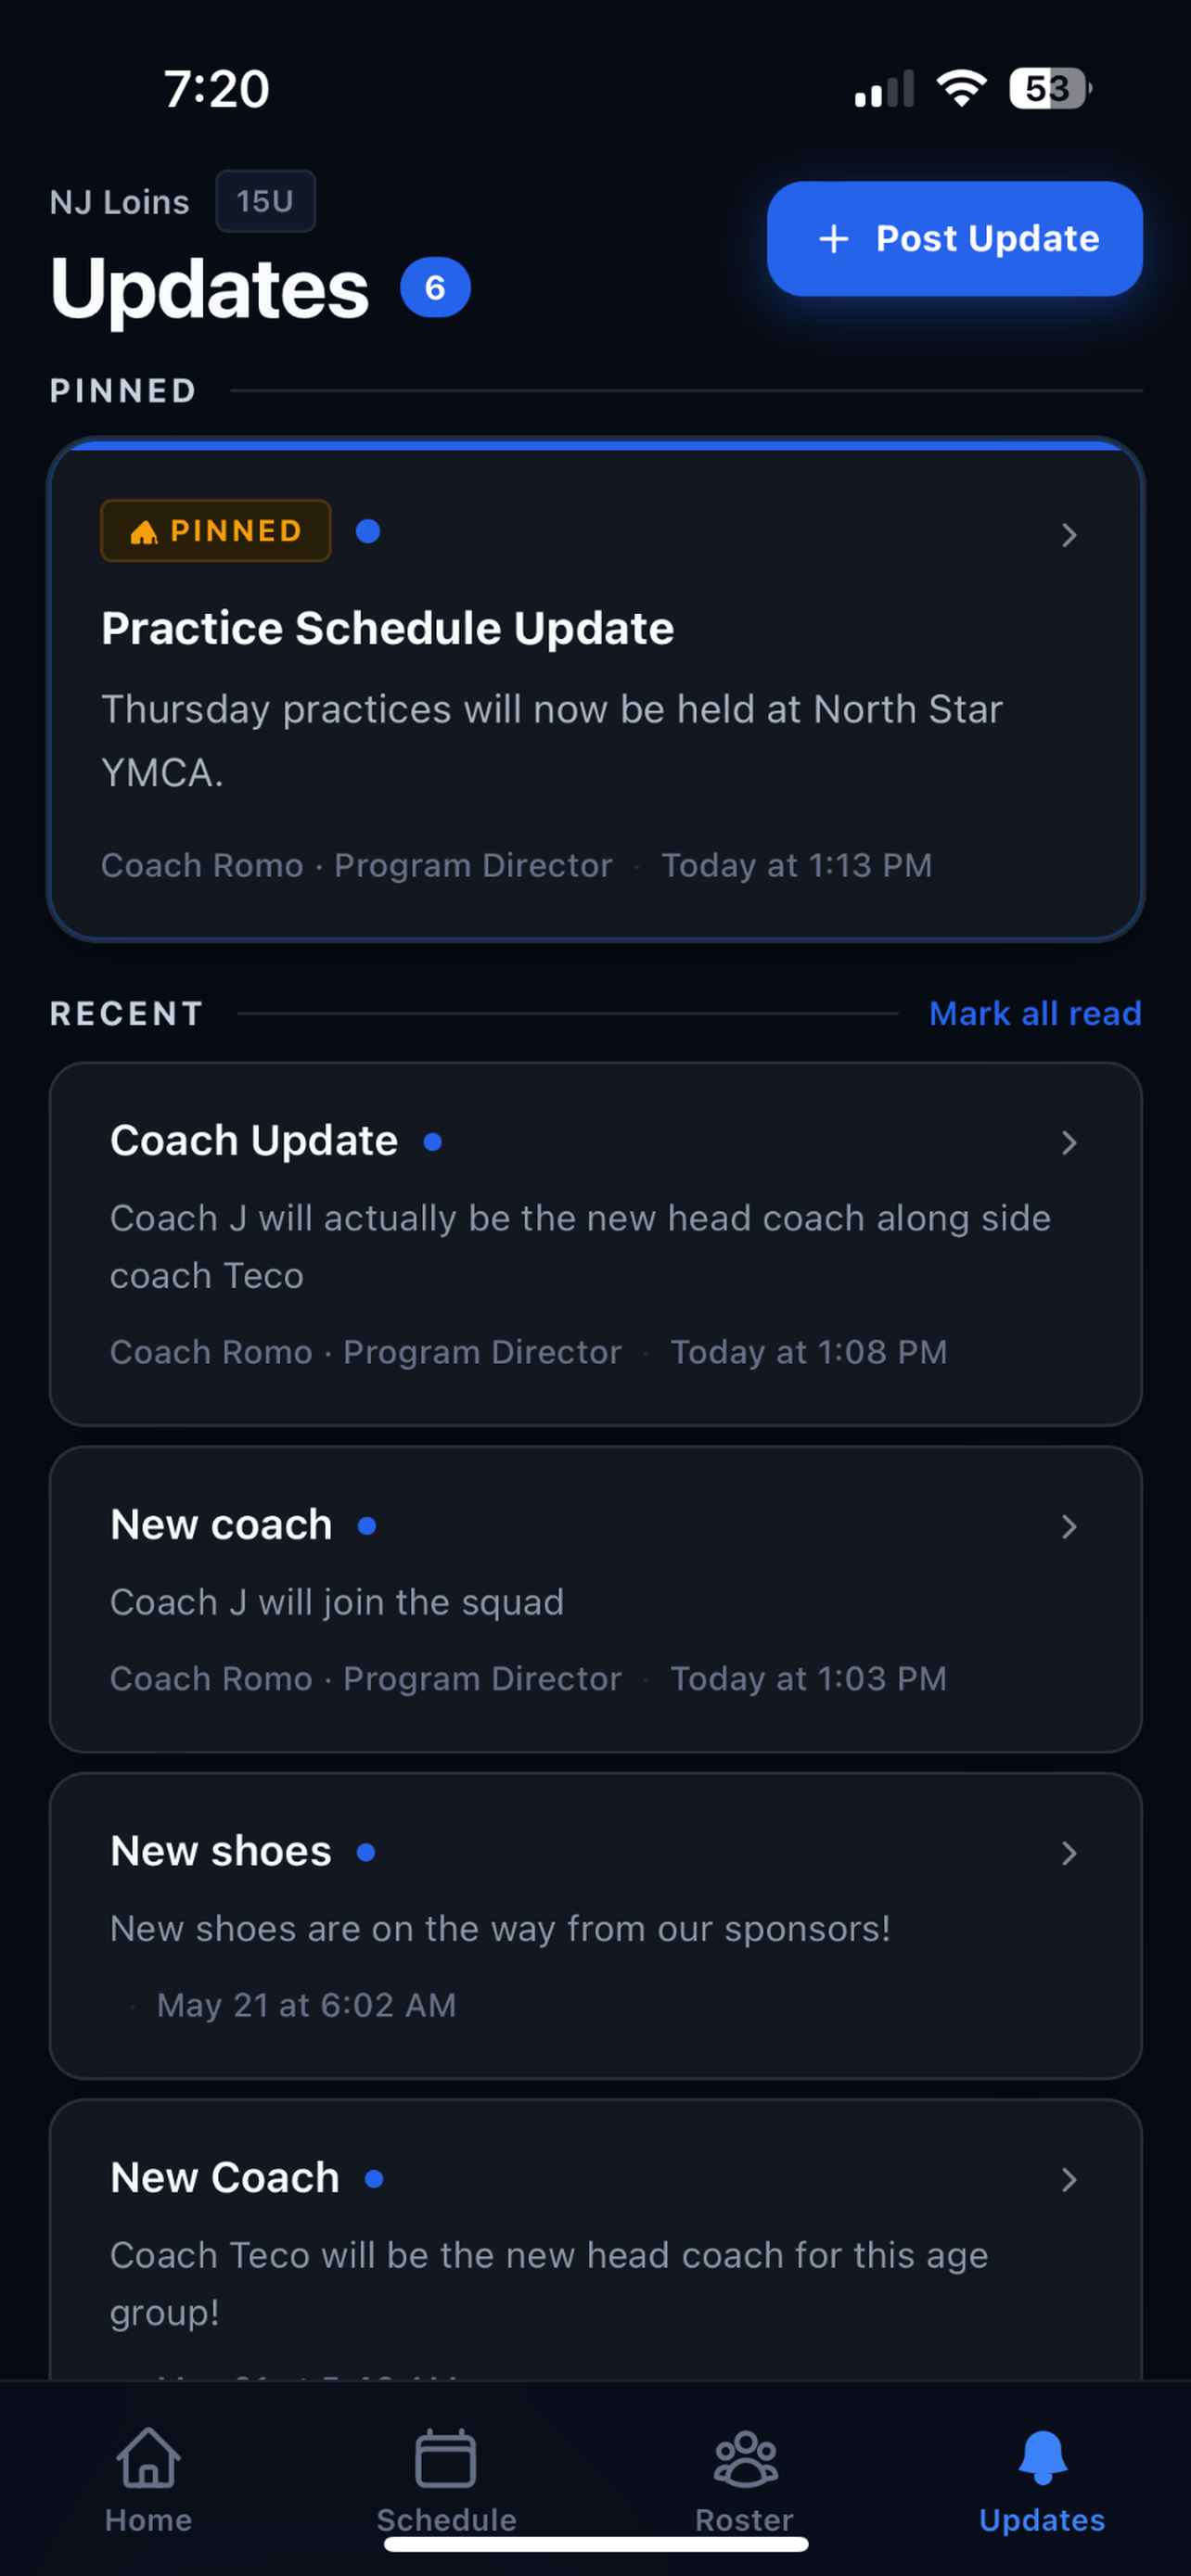The image size is (1191, 2576).
Task: Expand the New coach chevron arrow
Action: [x=1069, y=1526]
